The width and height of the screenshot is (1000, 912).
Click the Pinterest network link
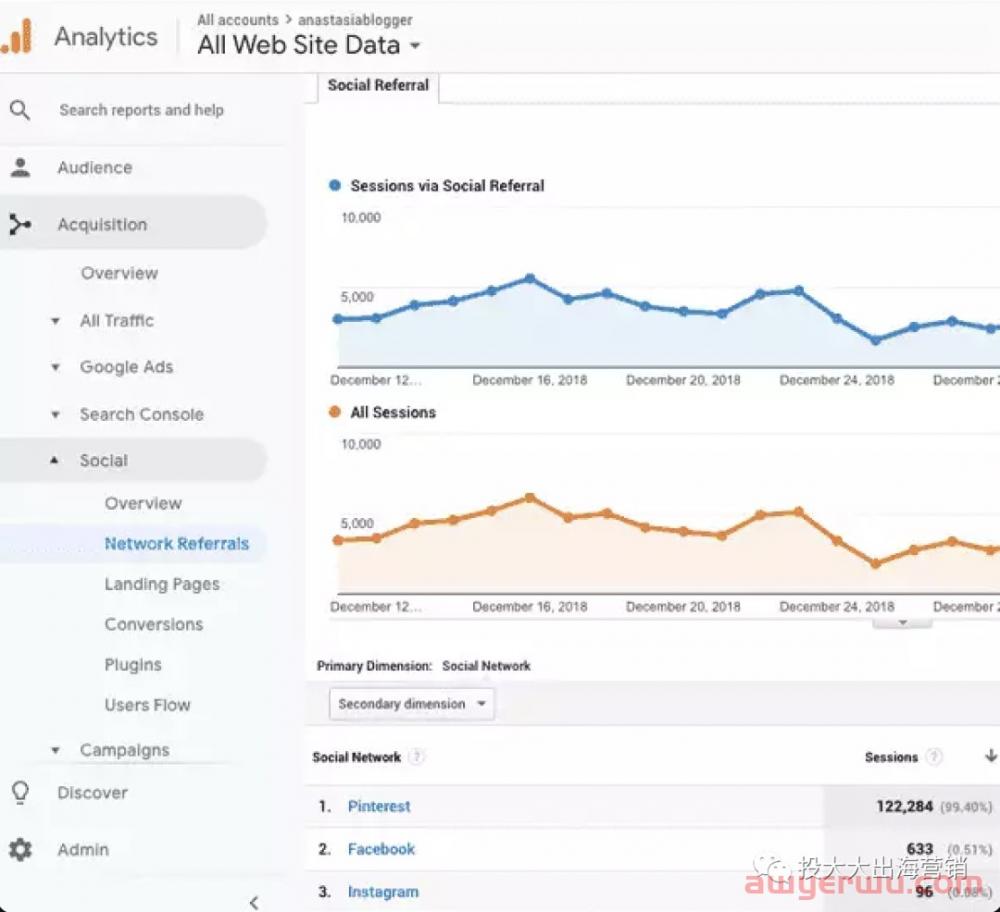pos(379,806)
